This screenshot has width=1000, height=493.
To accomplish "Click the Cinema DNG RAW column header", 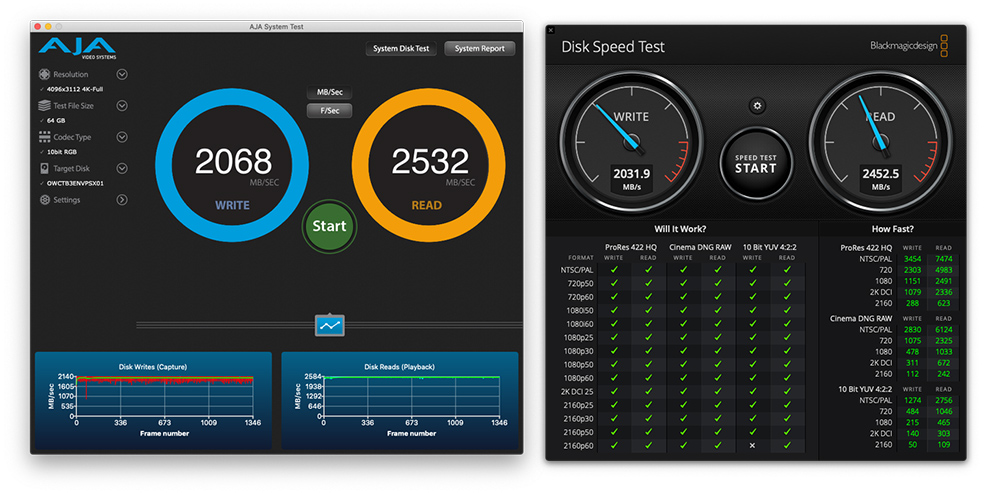I will coord(700,247).
